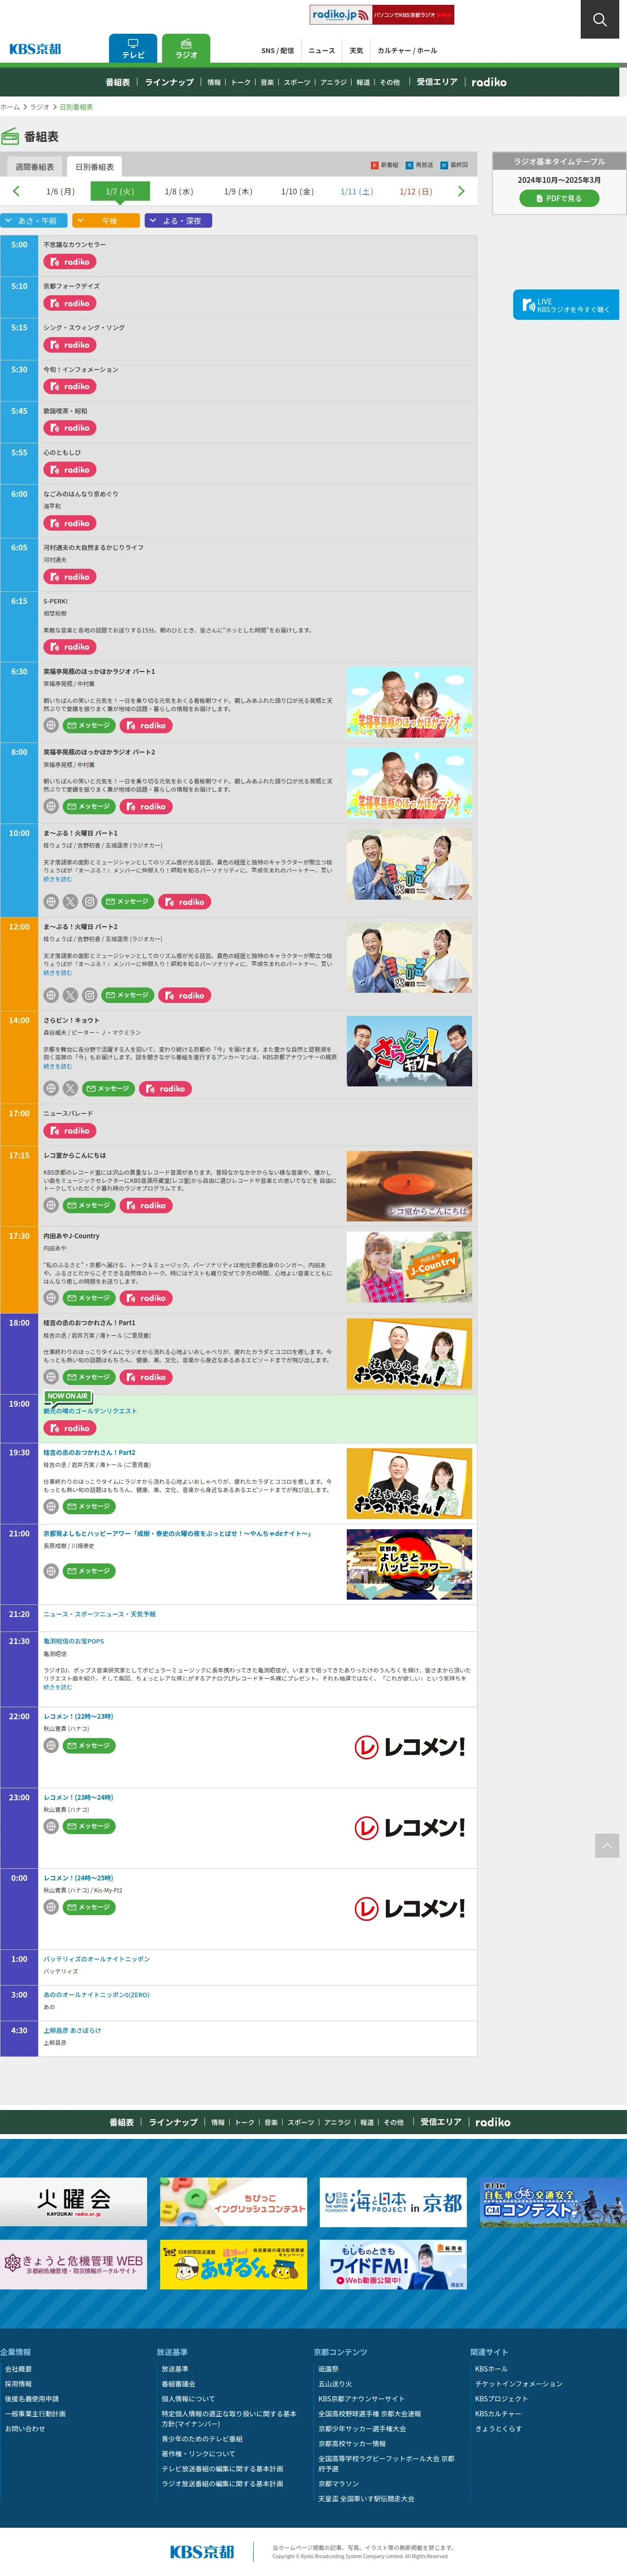Open the 火曜会 banner
Viewport: 627px width, 2576px height.
point(74,2202)
